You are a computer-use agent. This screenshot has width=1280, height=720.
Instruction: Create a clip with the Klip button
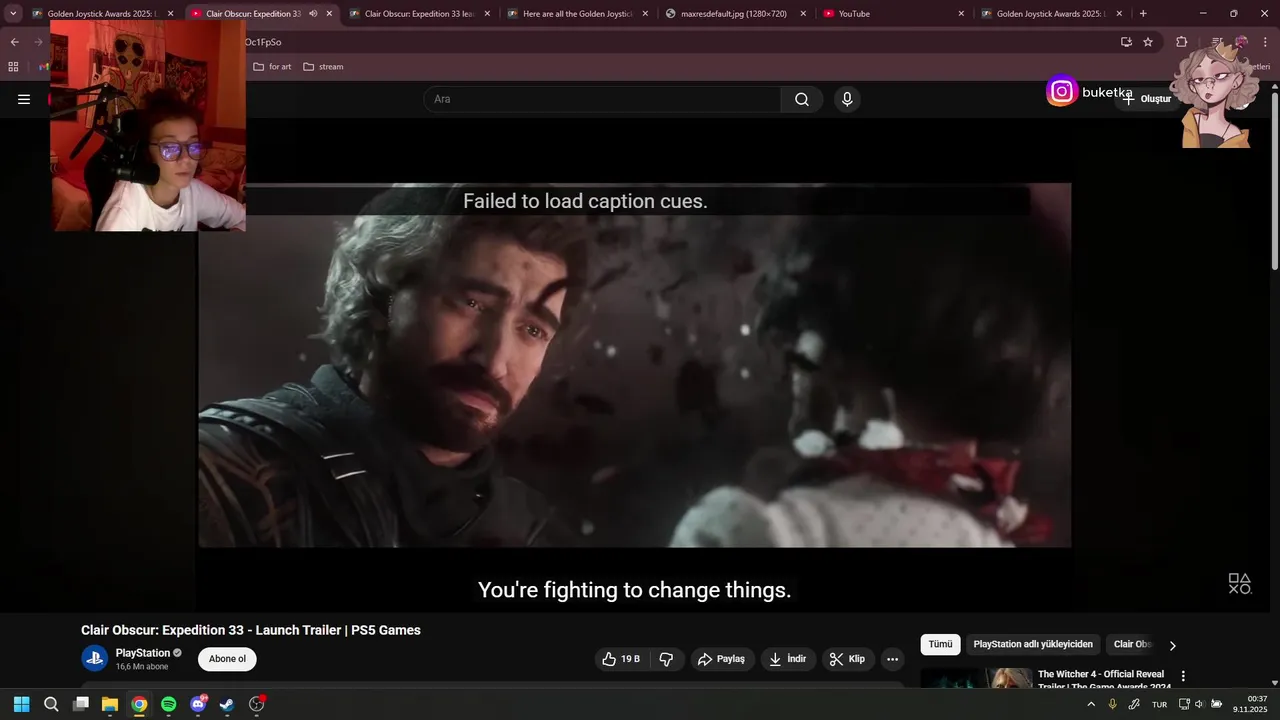[x=848, y=659]
